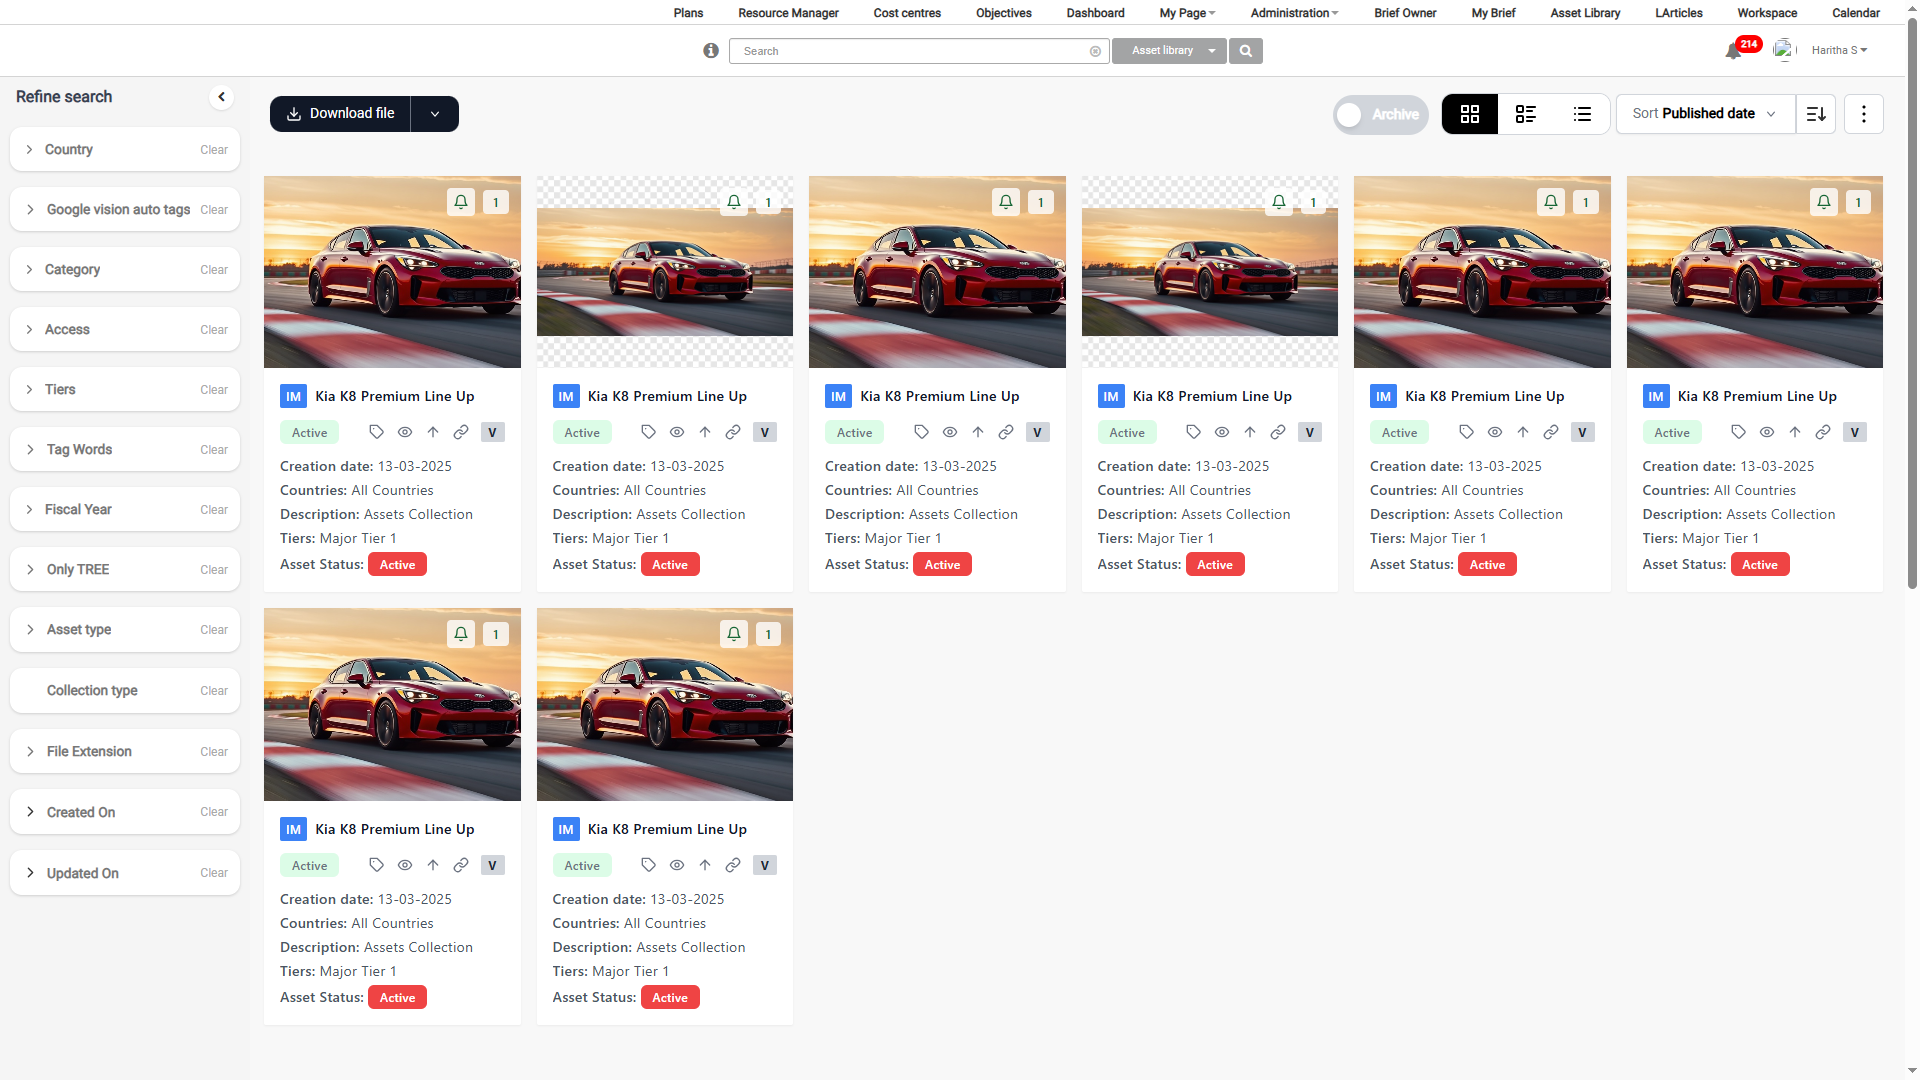Click the Download file button
Viewport: 1920px width, 1080px height.
pos(340,114)
